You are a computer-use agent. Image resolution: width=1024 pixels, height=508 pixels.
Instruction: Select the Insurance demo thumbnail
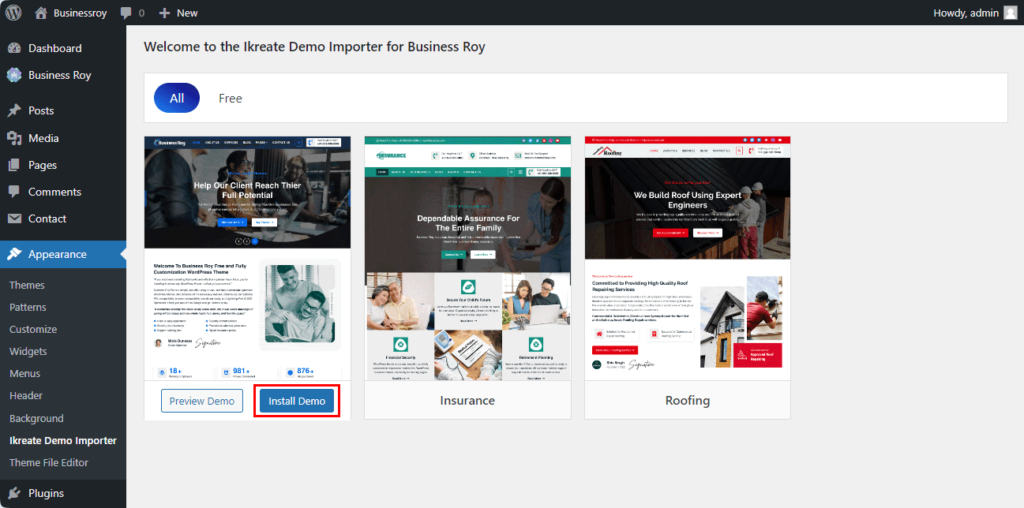coord(467,260)
